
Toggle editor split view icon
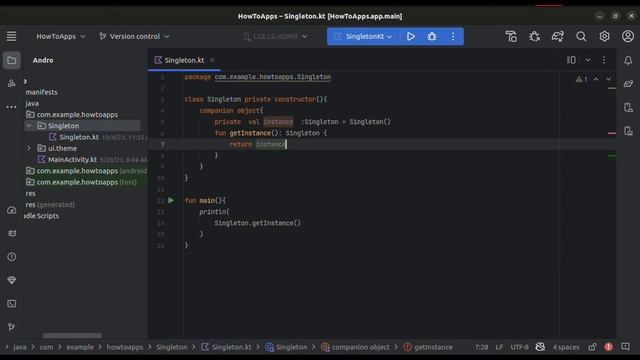571,60
